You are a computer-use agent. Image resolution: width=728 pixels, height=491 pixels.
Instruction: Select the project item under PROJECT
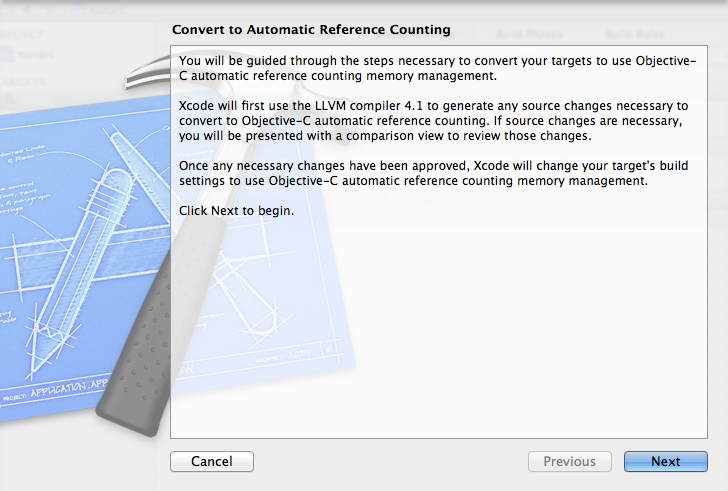pos(35,56)
